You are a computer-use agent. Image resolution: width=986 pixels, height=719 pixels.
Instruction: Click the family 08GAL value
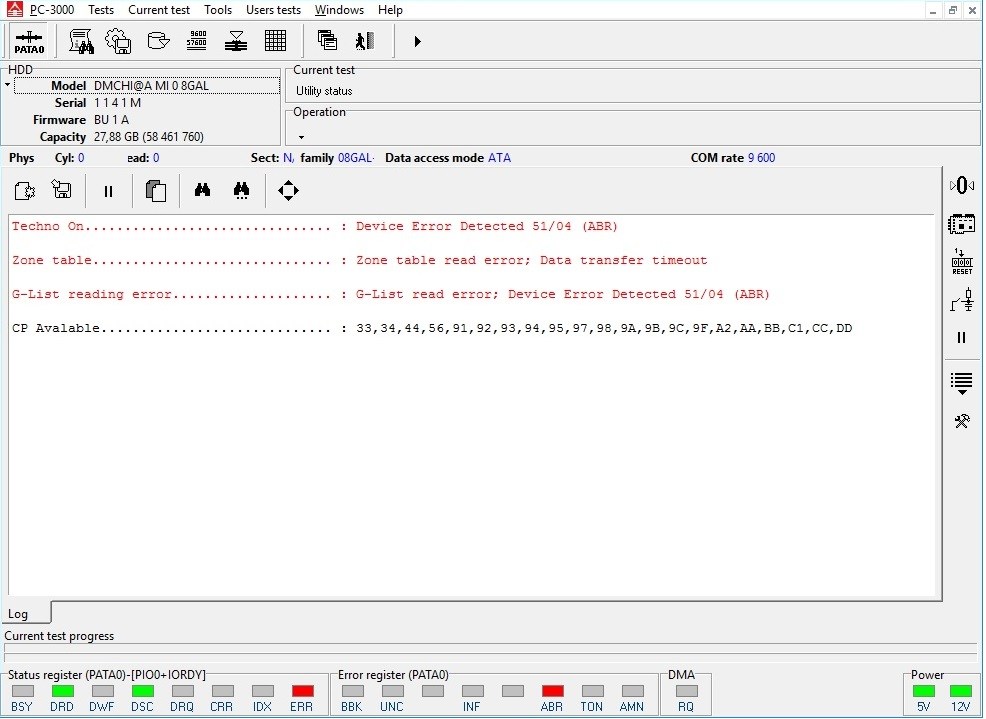355,158
